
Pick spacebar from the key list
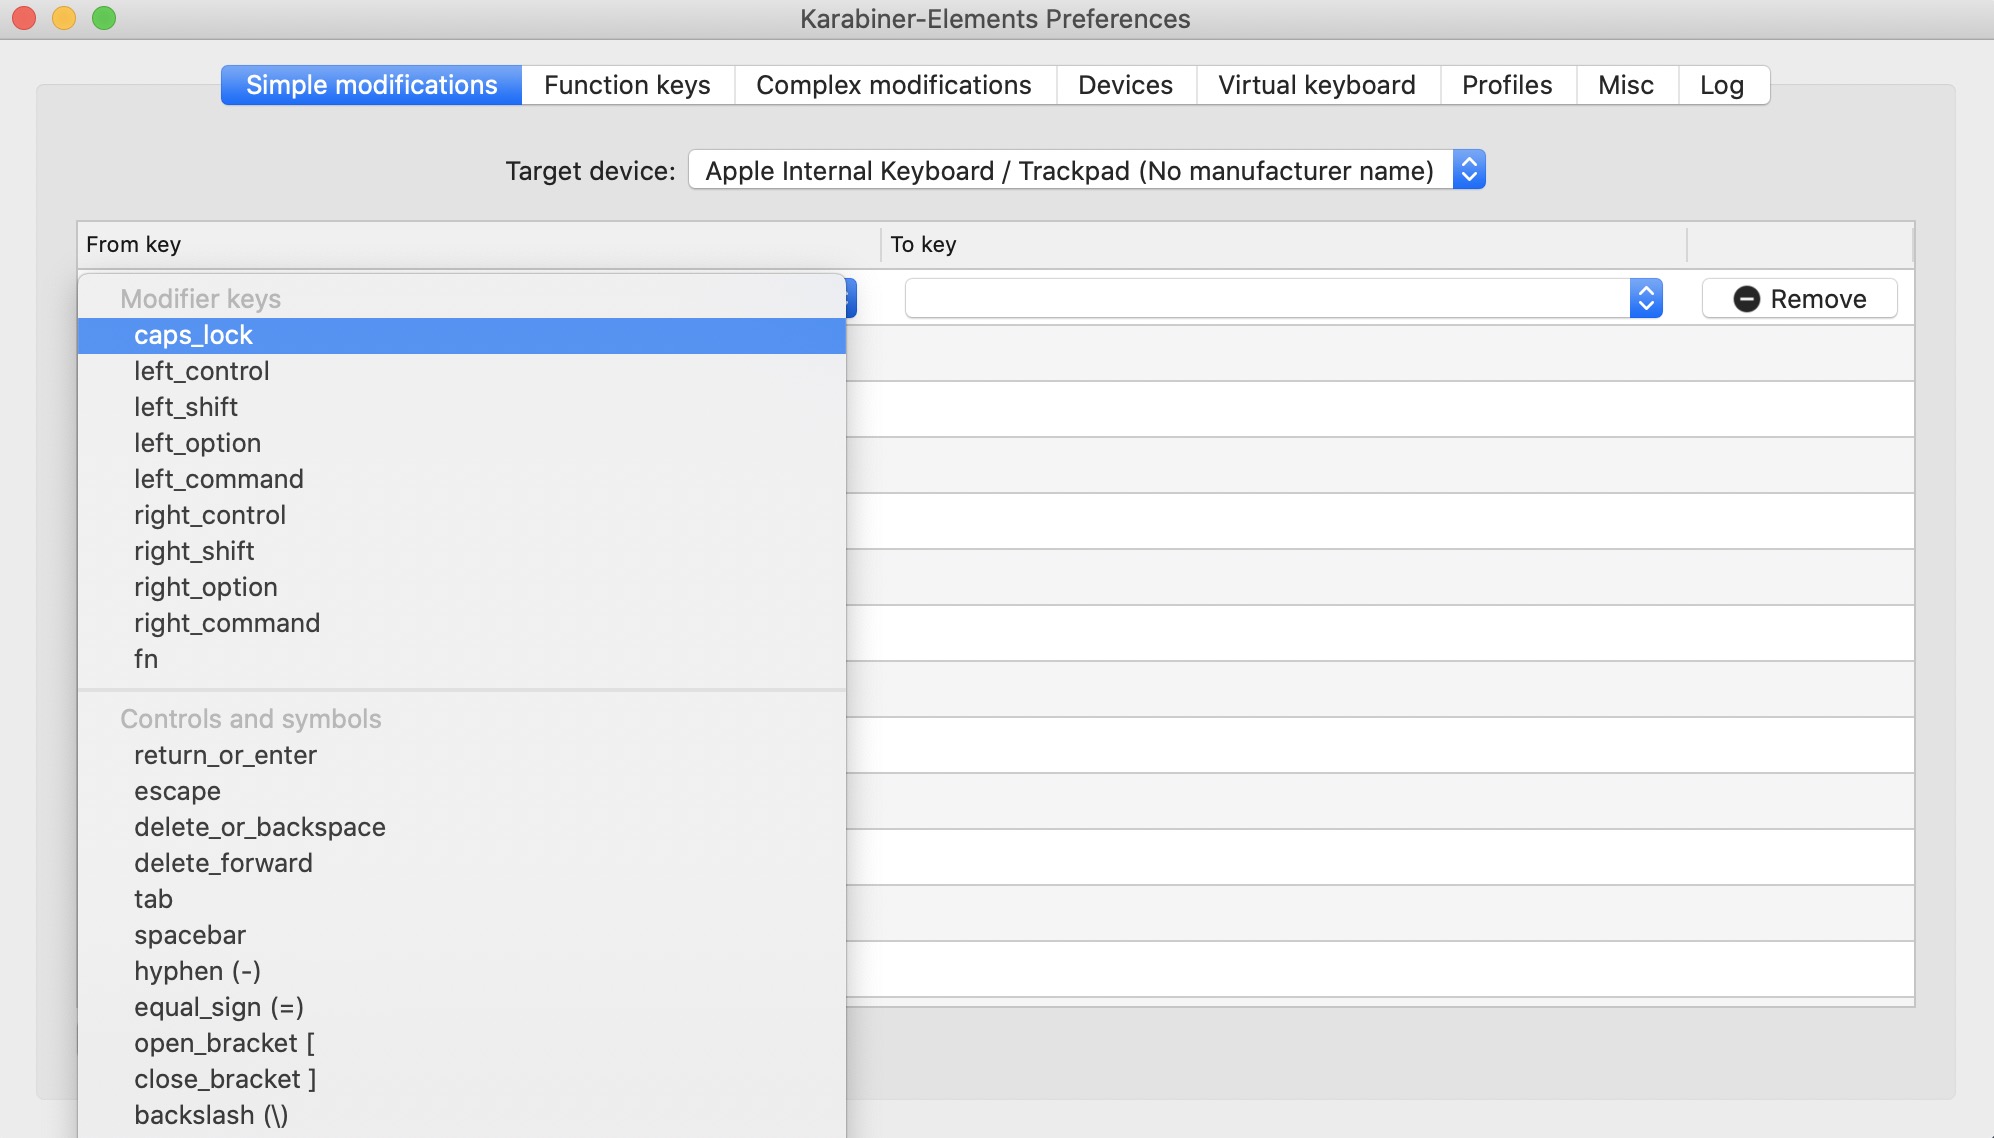tap(189, 935)
